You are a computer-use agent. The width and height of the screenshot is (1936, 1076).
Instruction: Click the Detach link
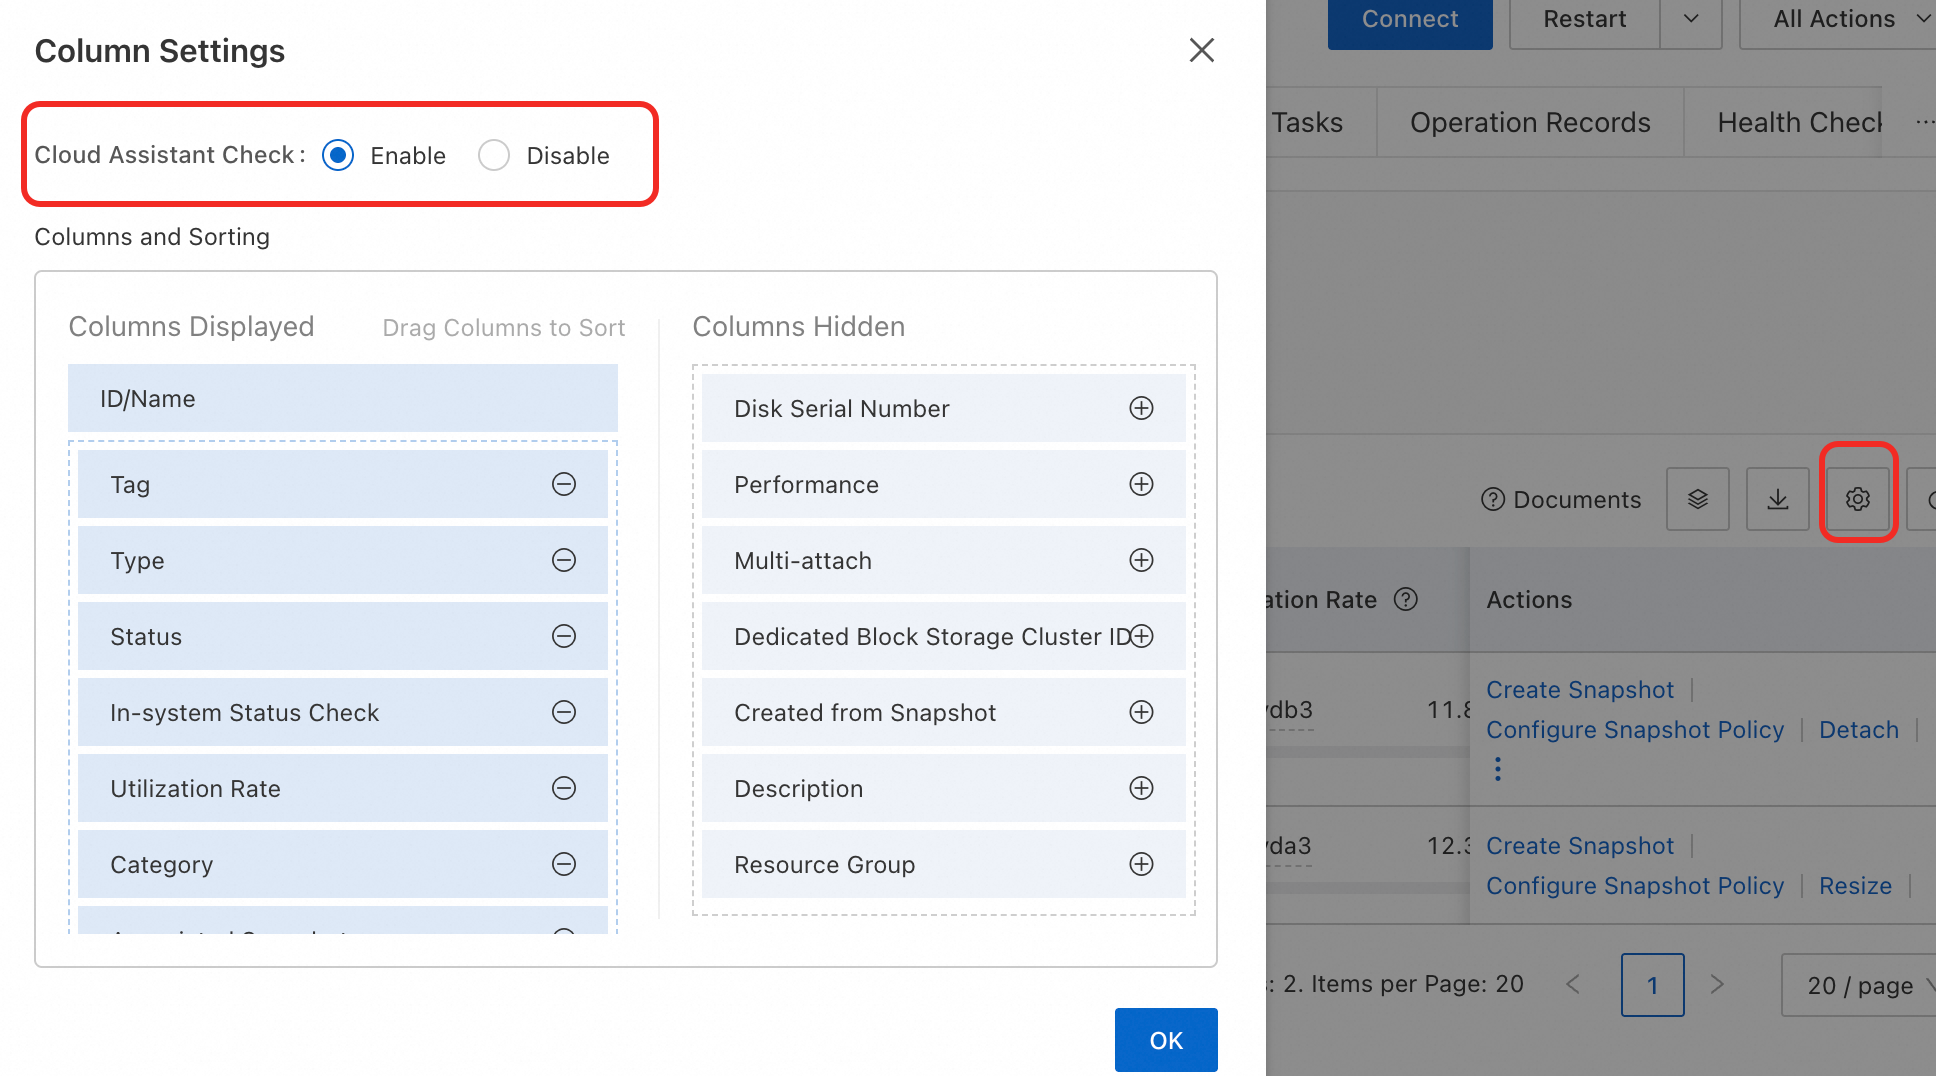(x=1858, y=730)
